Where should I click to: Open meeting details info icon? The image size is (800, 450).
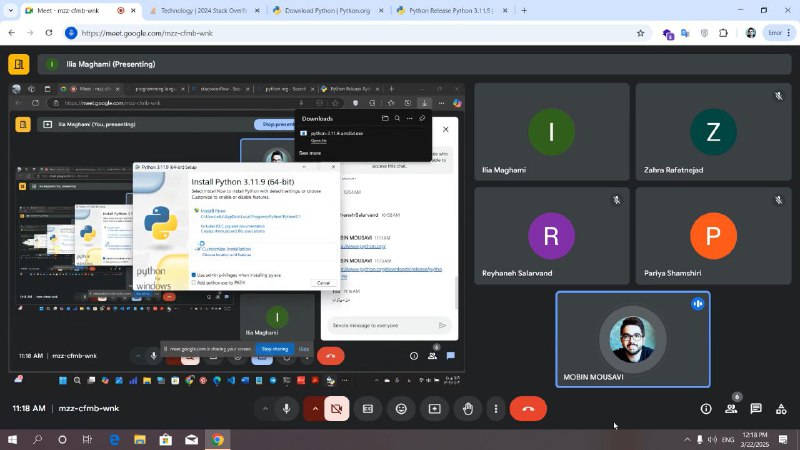click(706, 409)
